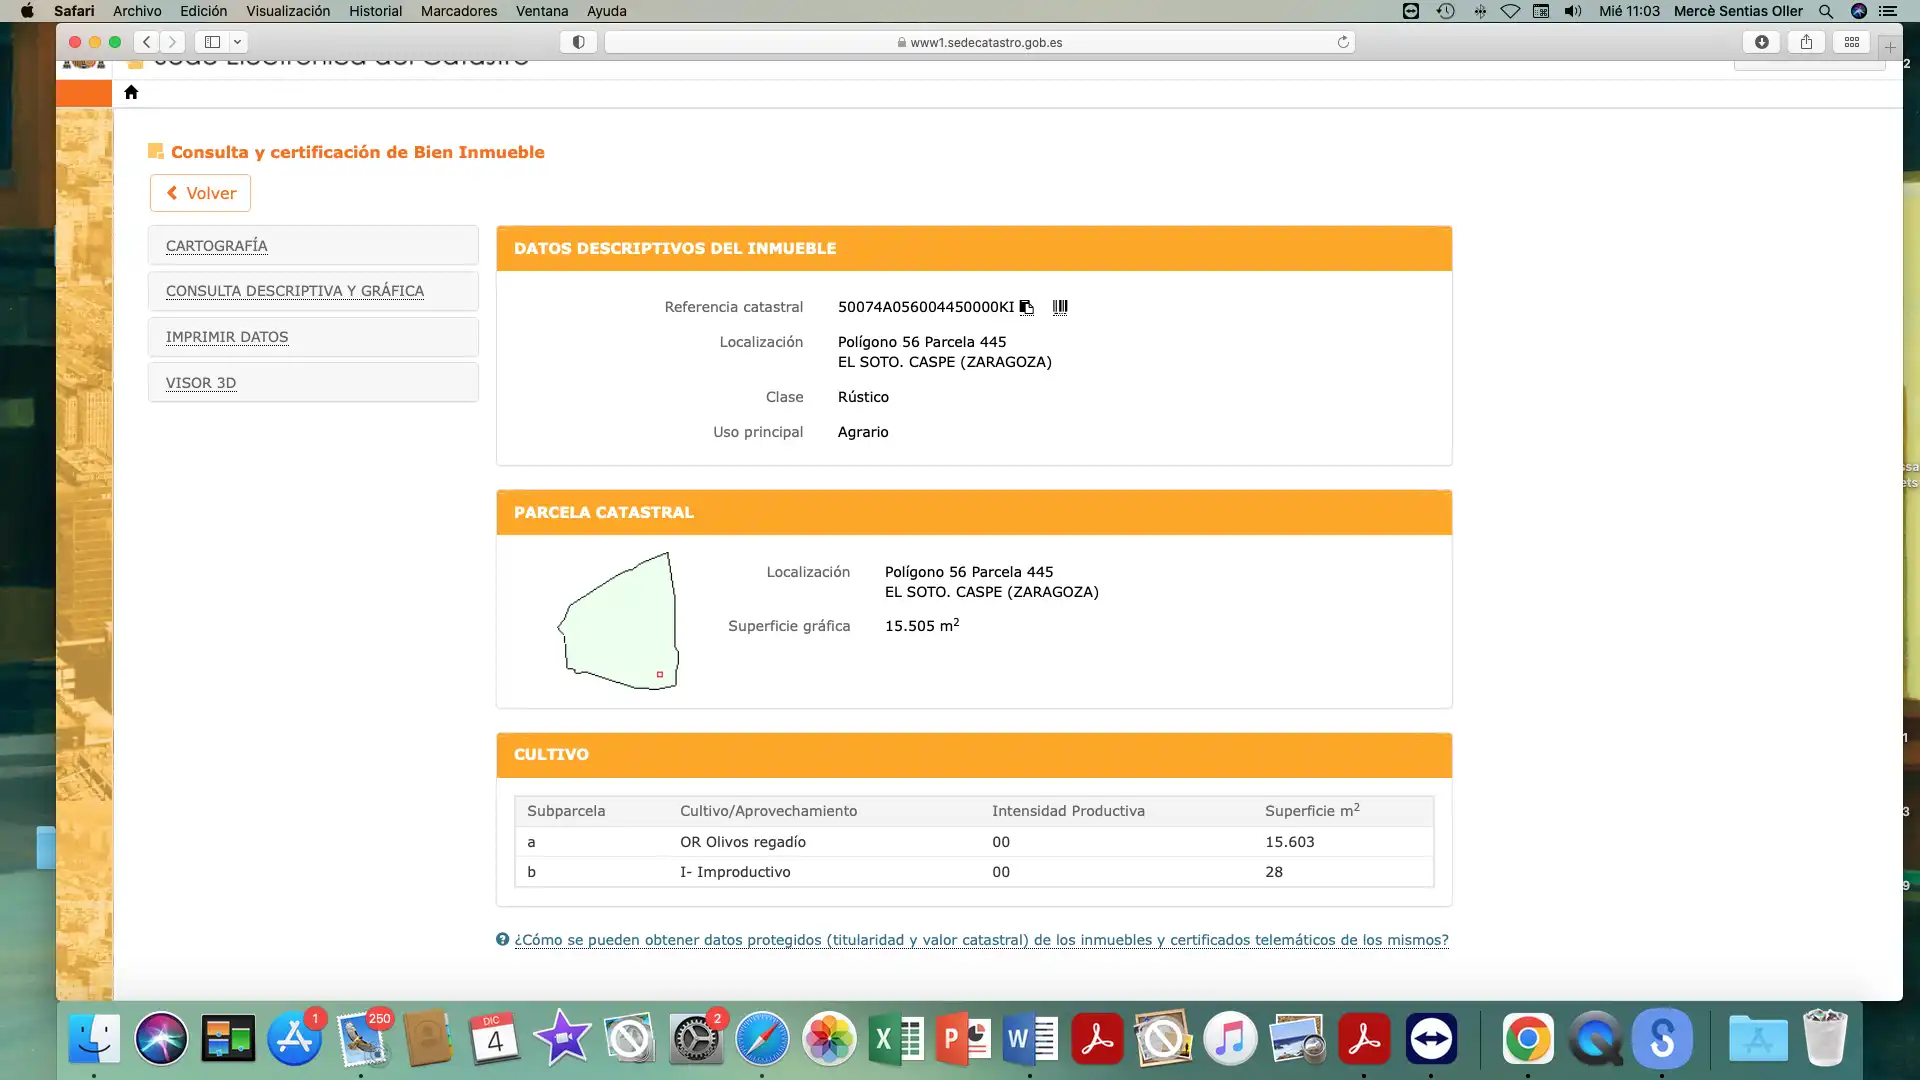Launch Google Chrome from the Dock
The image size is (1920, 1080).
[x=1528, y=1039]
